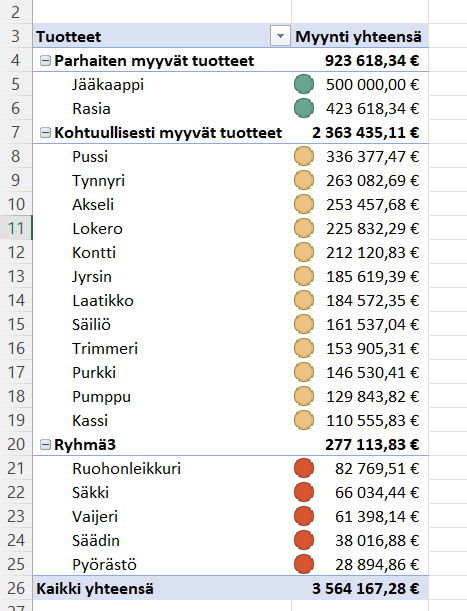Click the red indicator icon for Pyörästö

coord(304,564)
